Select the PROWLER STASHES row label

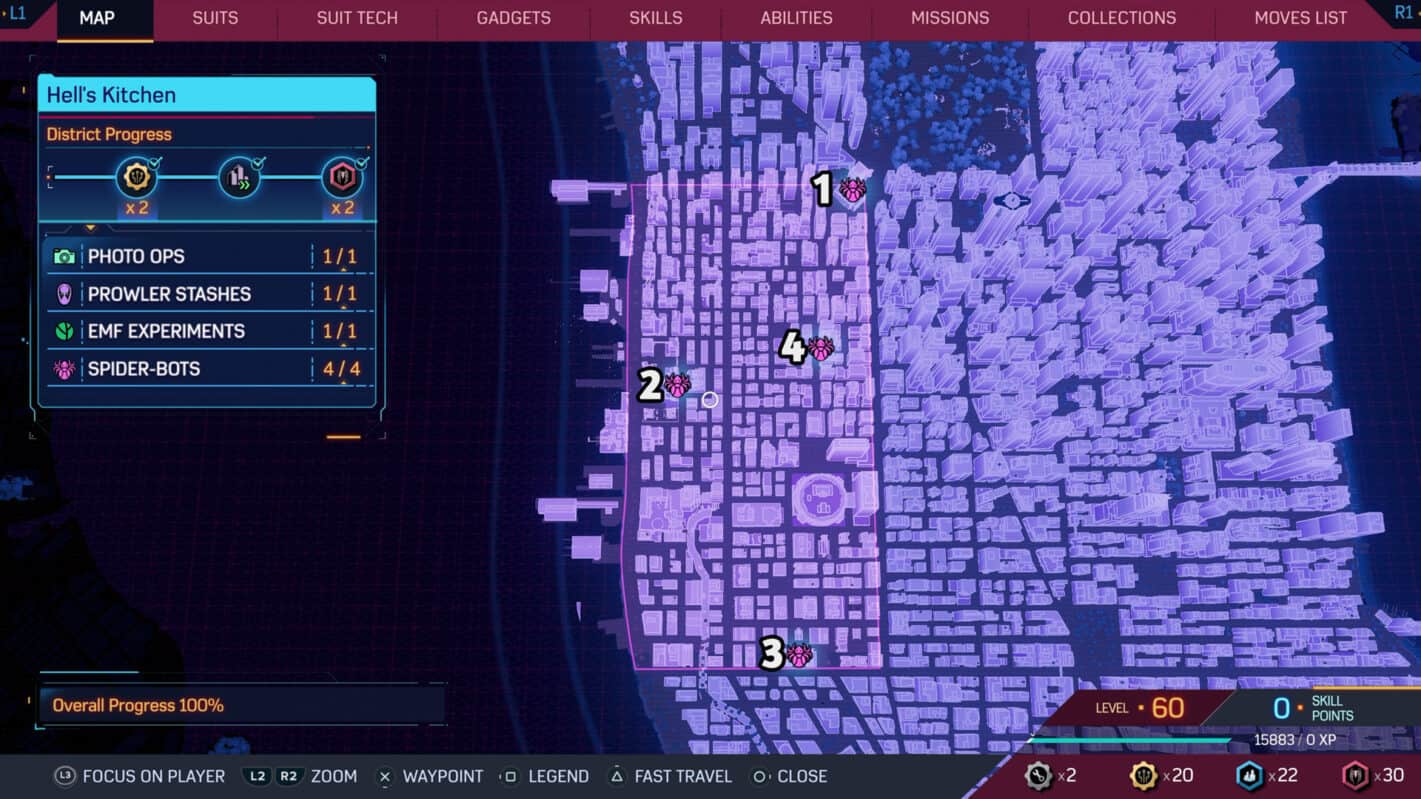click(169, 294)
